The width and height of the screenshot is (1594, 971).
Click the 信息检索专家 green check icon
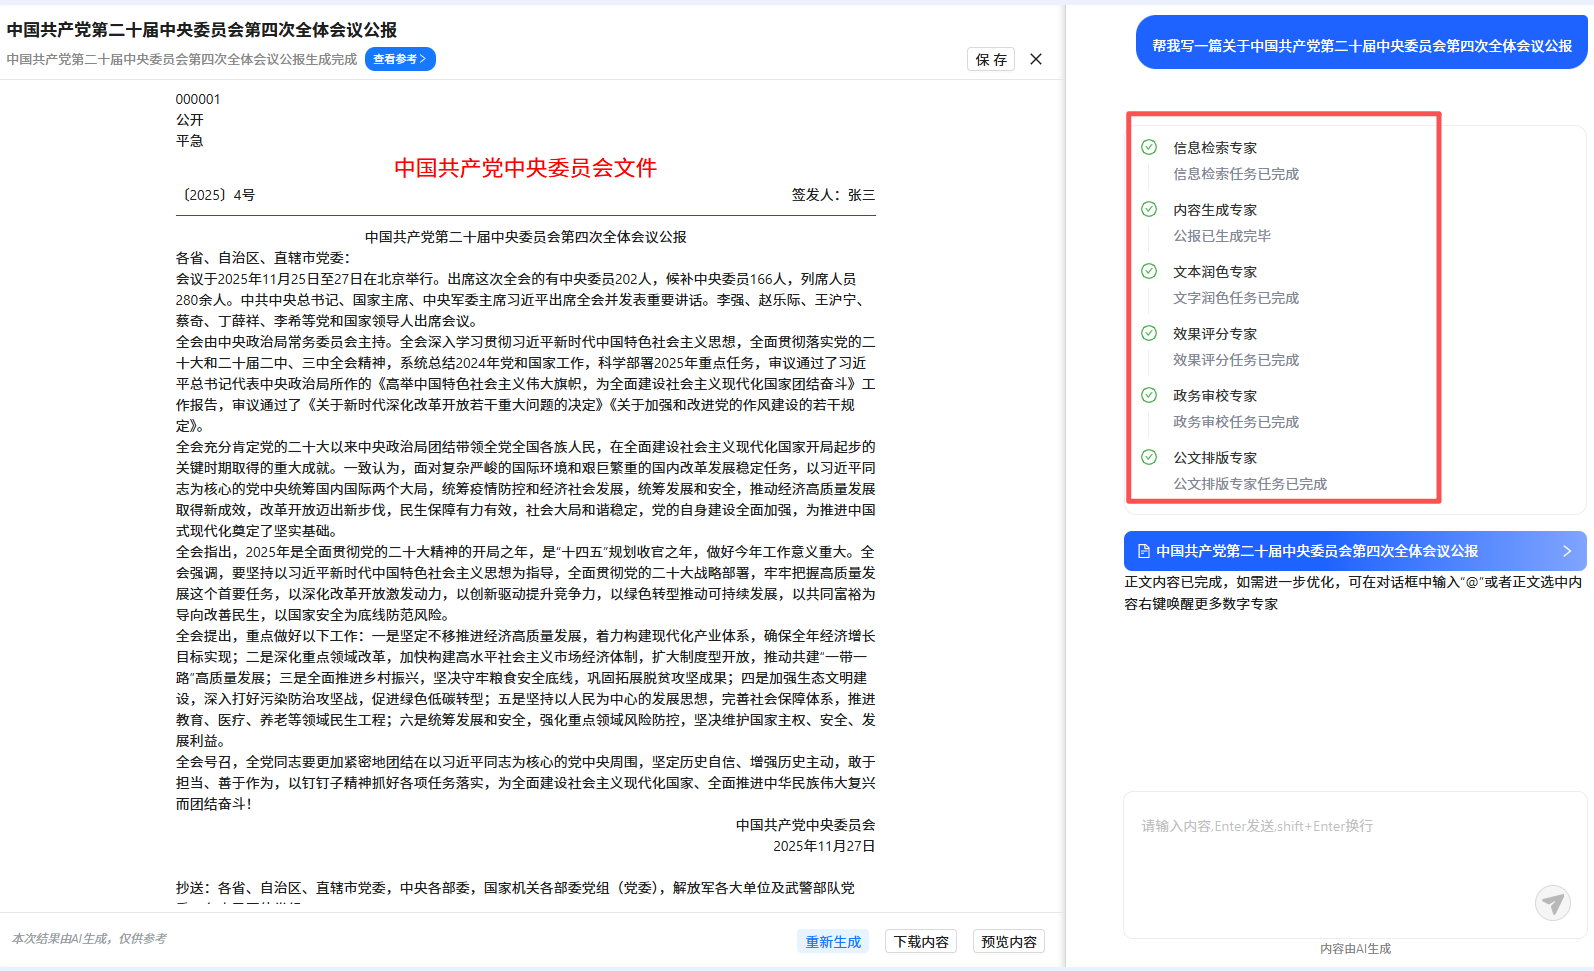coord(1149,147)
